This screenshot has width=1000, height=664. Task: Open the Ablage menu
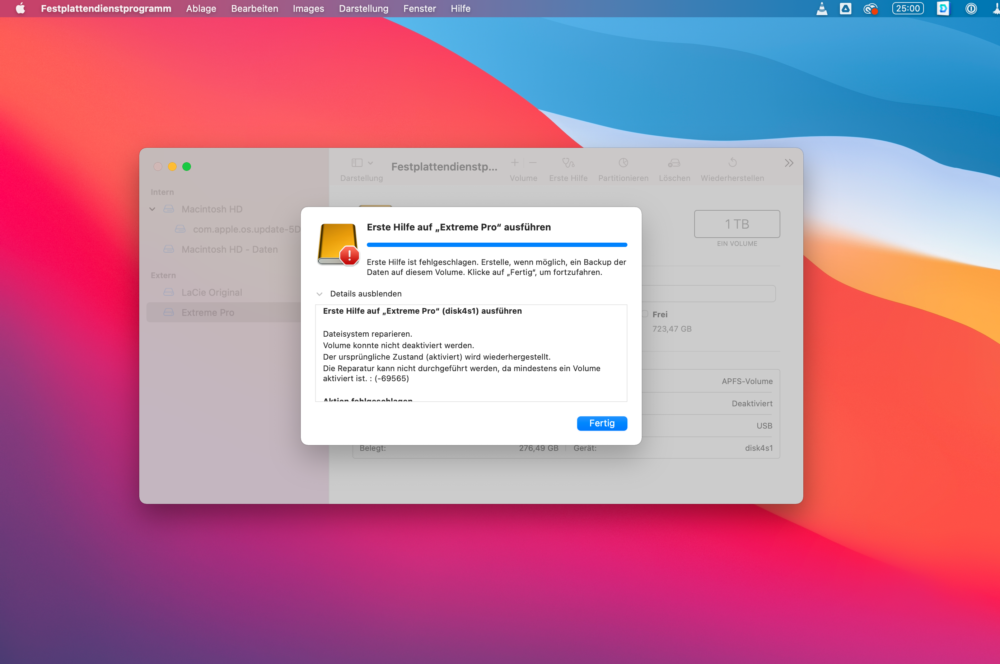201,8
